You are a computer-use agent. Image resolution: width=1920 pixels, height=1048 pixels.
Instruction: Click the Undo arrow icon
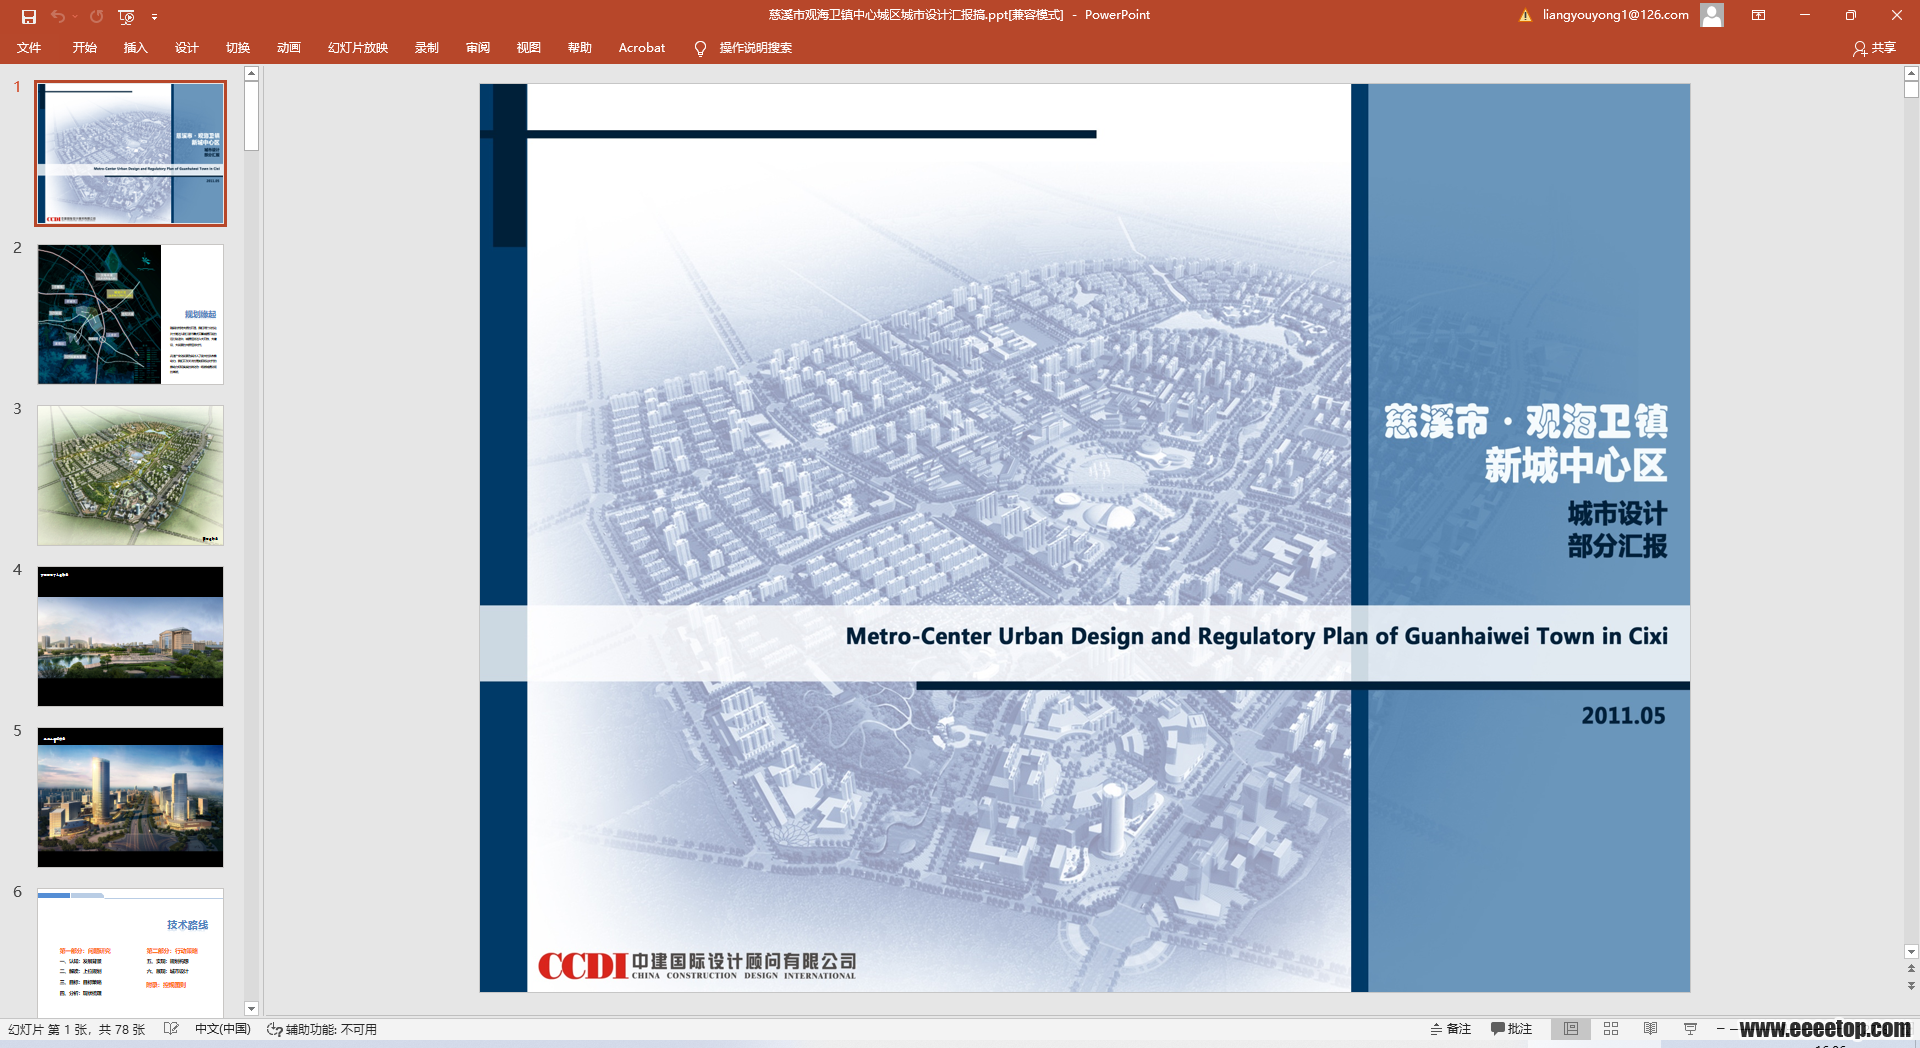pos(58,16)
